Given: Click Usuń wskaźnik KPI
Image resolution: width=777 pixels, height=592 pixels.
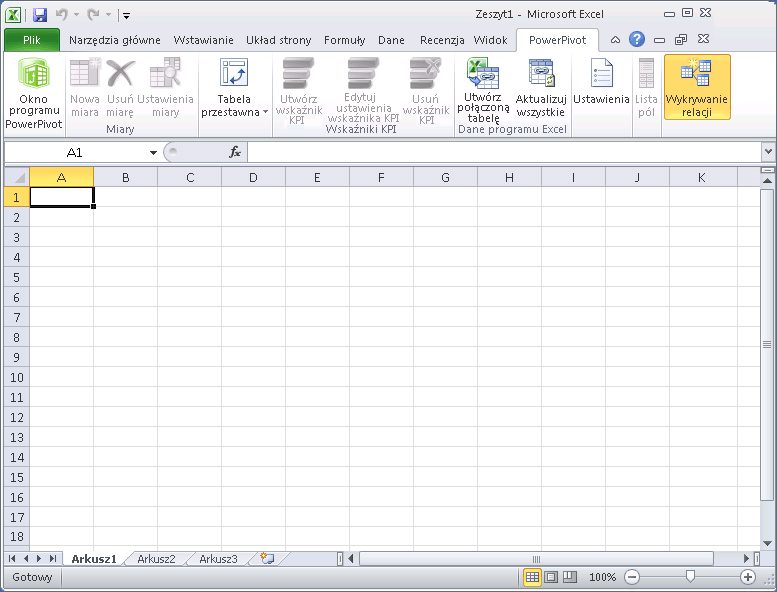Looking at the screenshot, I should click(426, 90).
